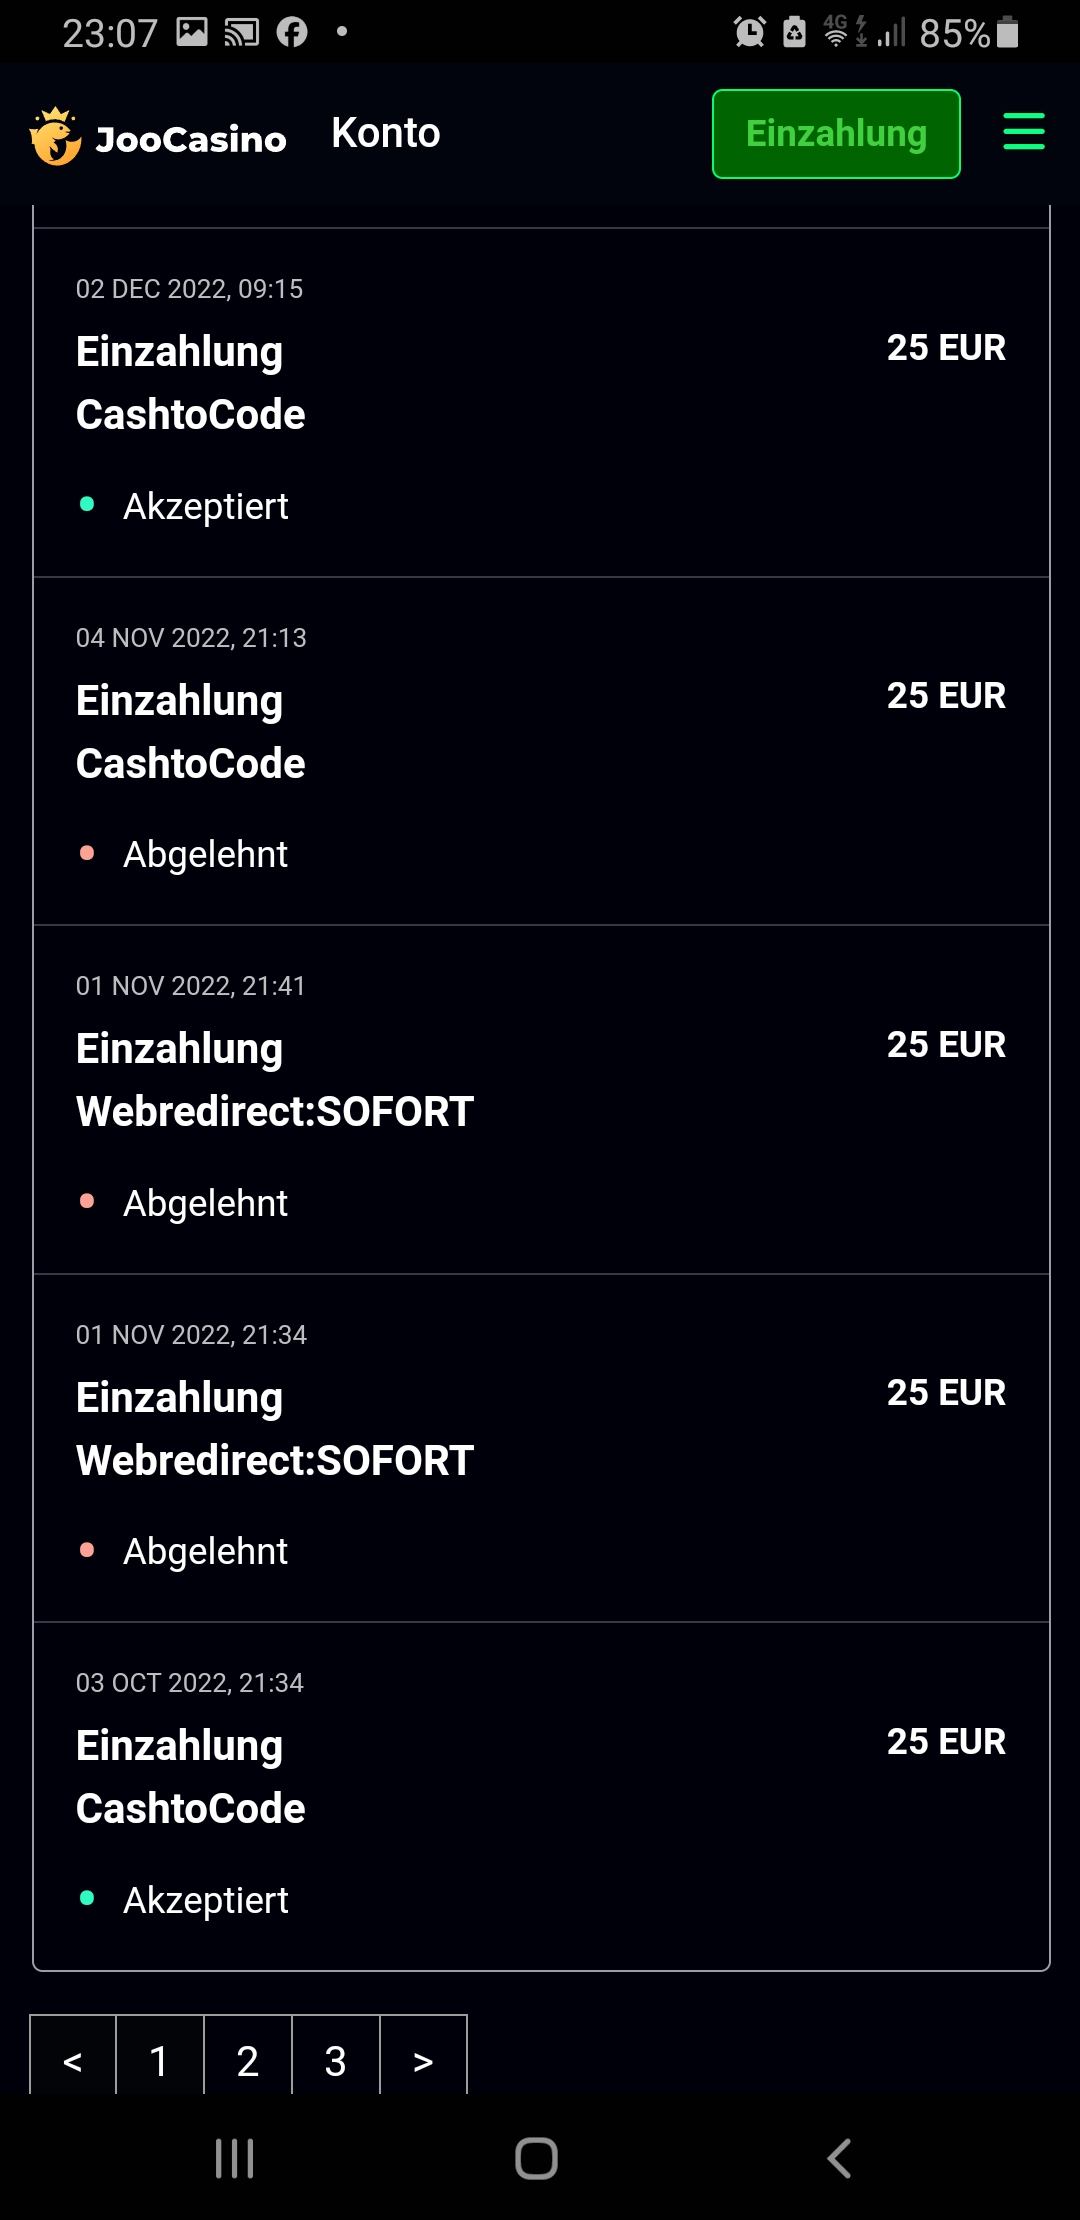1080x2220 pixels.
Task: Tap the Android home button
Action: pos(536,2158)
